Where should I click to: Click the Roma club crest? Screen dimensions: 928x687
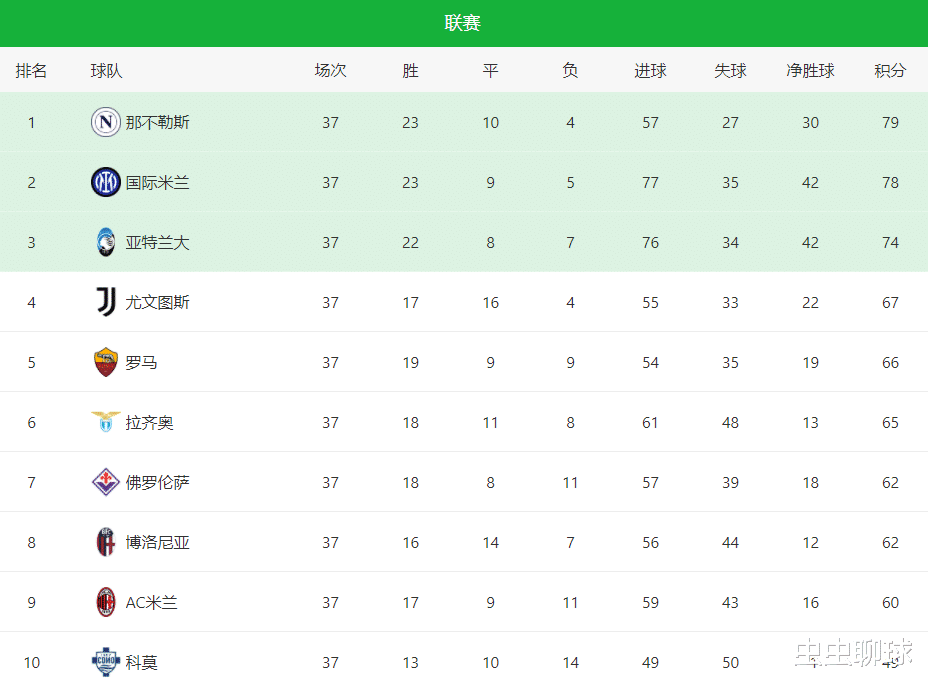click(106, 362)
